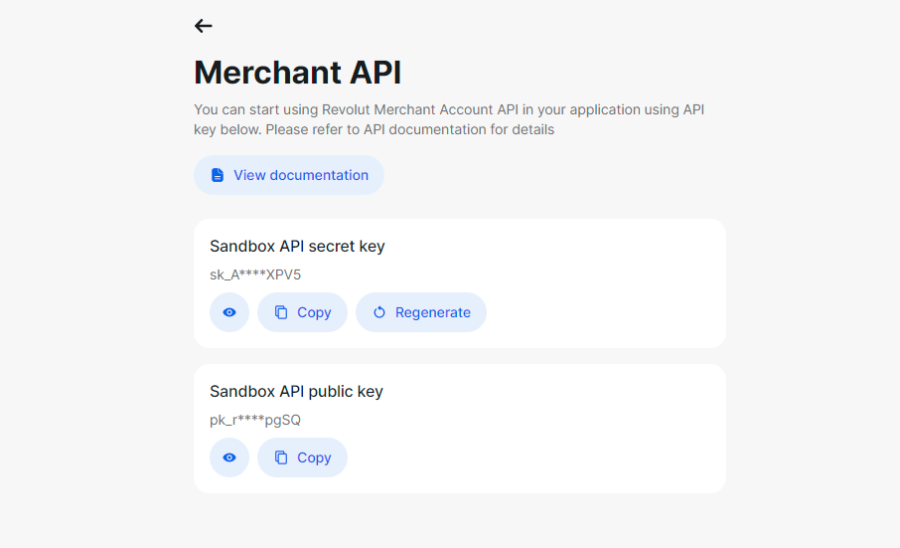Regenerate the Sandbox API secret key
This screenshot has height=548, width=900.
pos(421,312)
